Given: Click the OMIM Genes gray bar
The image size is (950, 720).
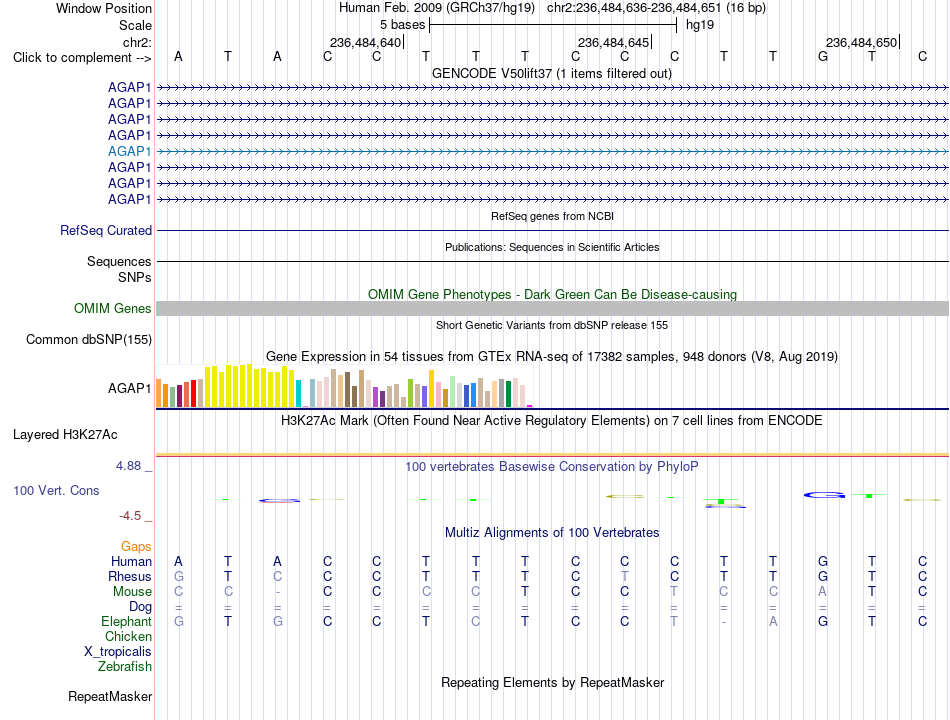Looking at the screenshot, I should click(552, 308).
